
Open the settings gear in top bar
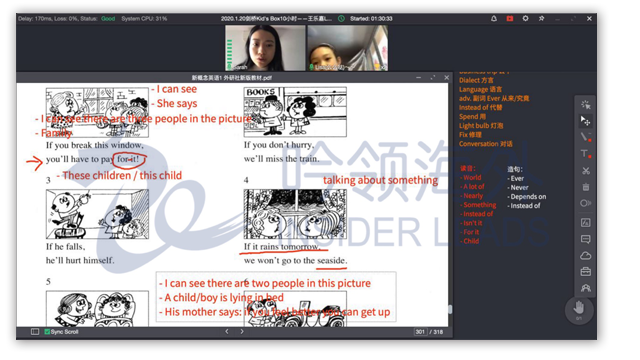tap(525, 19)
